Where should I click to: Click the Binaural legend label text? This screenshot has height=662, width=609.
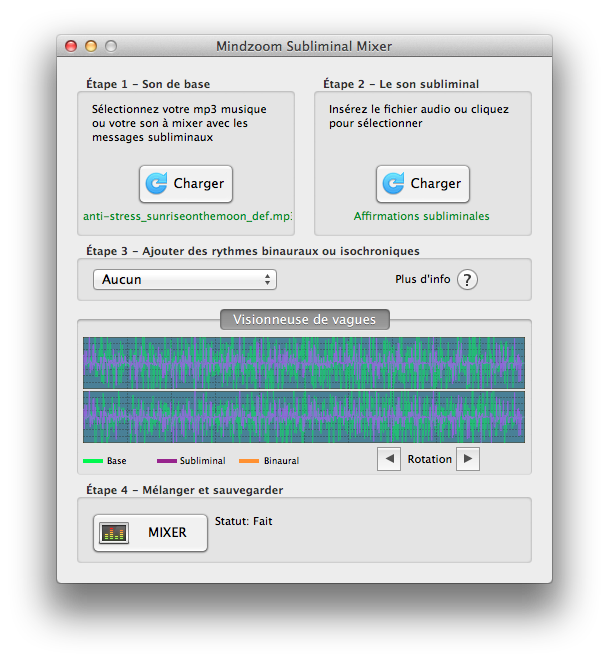[282, 461]
